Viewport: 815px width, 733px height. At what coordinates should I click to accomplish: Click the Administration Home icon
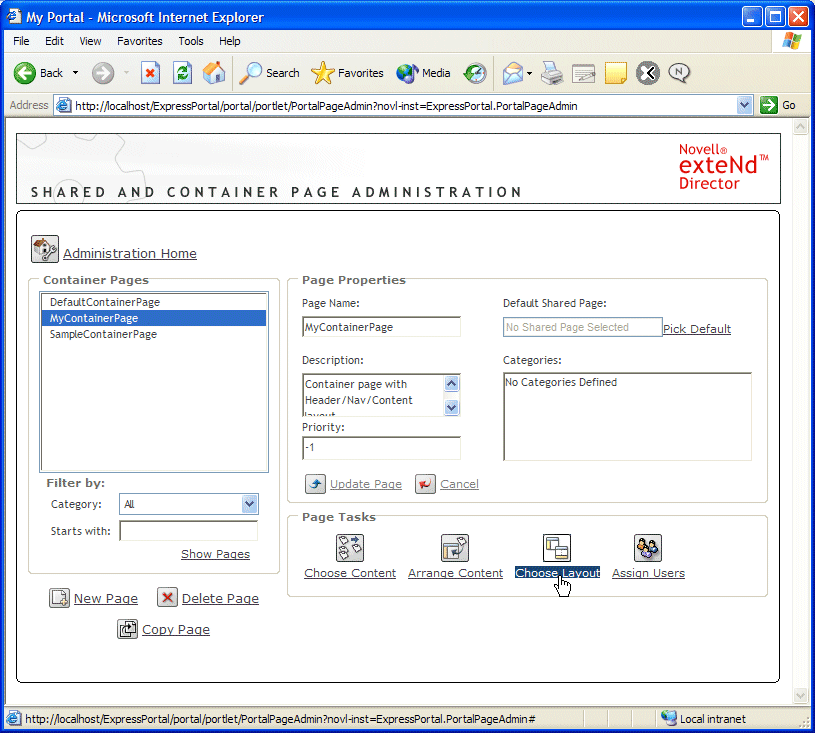point(45,249)
